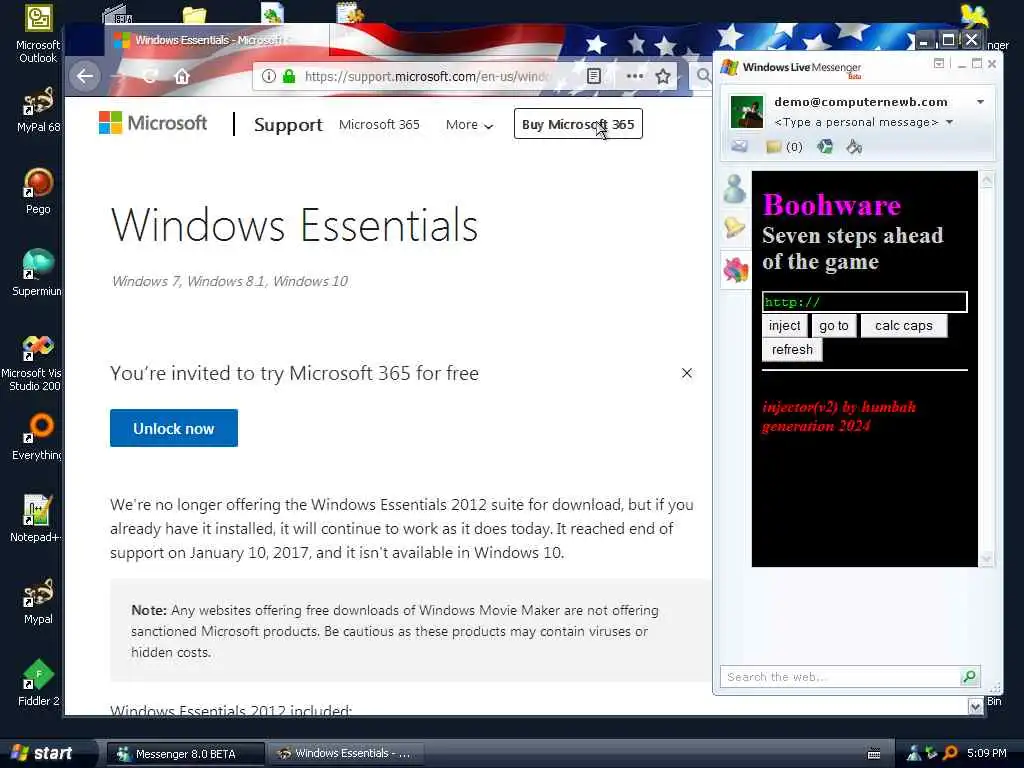1024x768 pixels.
Task: Type a personal message field in Messenger
Action: click(x=856, y=122)
